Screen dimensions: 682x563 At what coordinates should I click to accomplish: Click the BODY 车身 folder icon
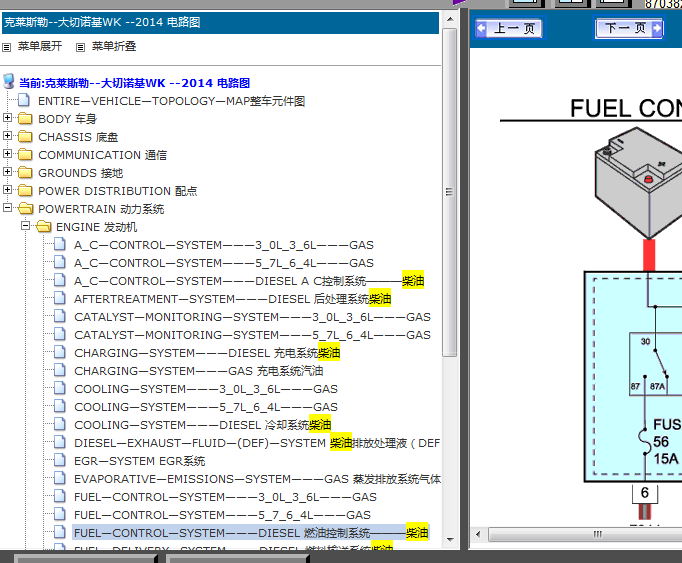pos(25,119)
